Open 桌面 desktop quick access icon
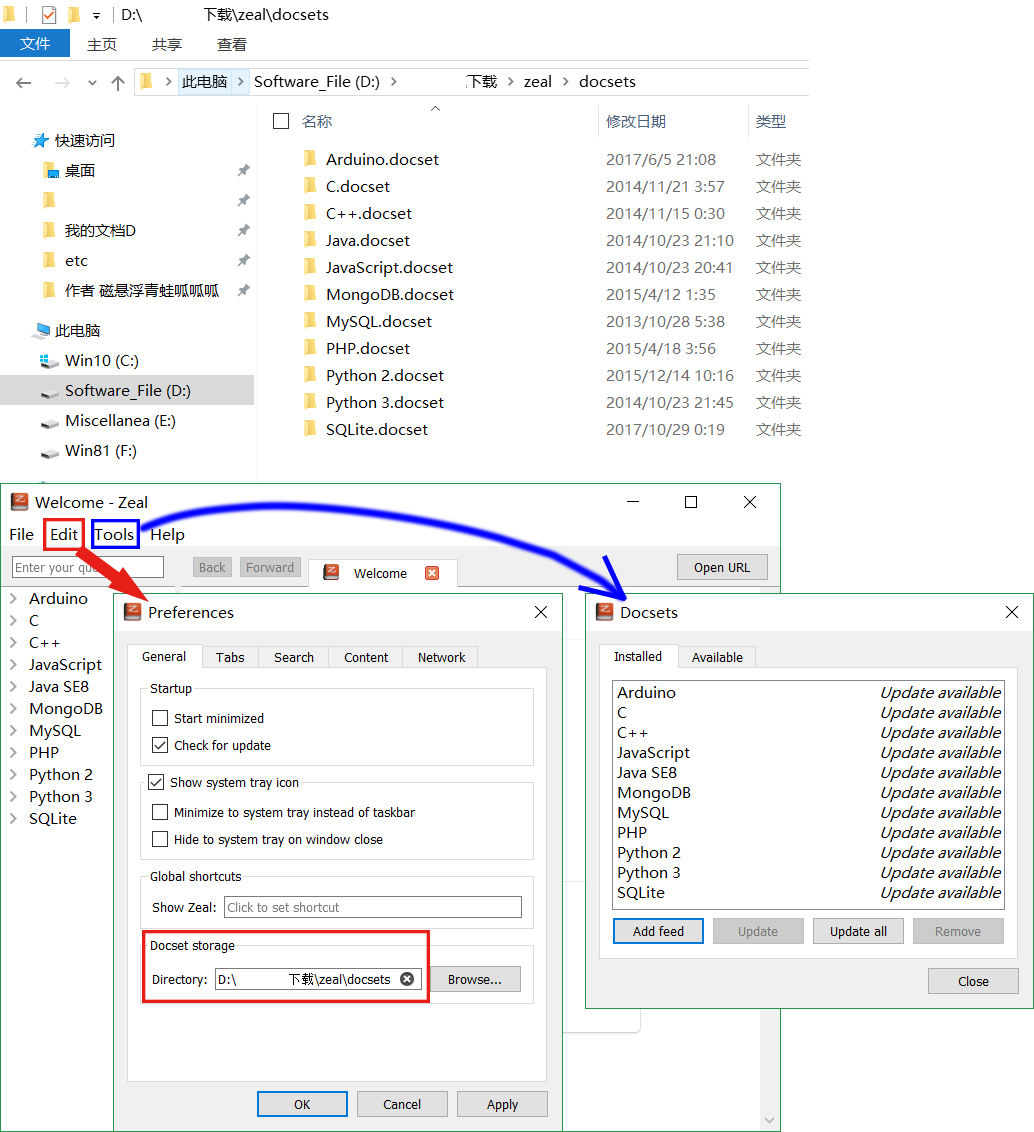The width and height of the screenshot is (1034, 1132). point(50,171)
